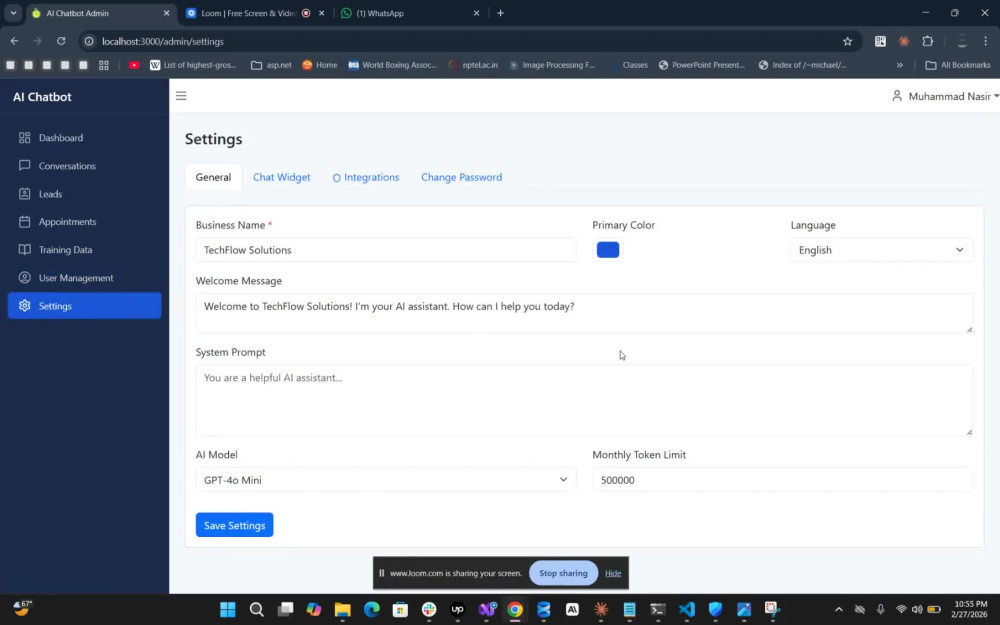The image size is (1000, 625).
Task: Open the PowerPoint Present bookmark
Action: (x=702, y=65)
